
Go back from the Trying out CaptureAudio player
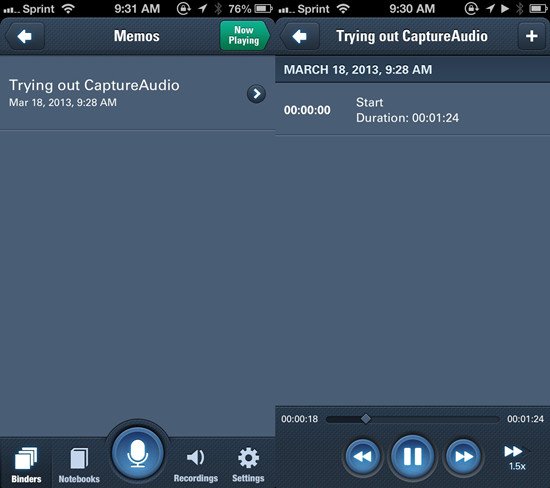[300, 36]
